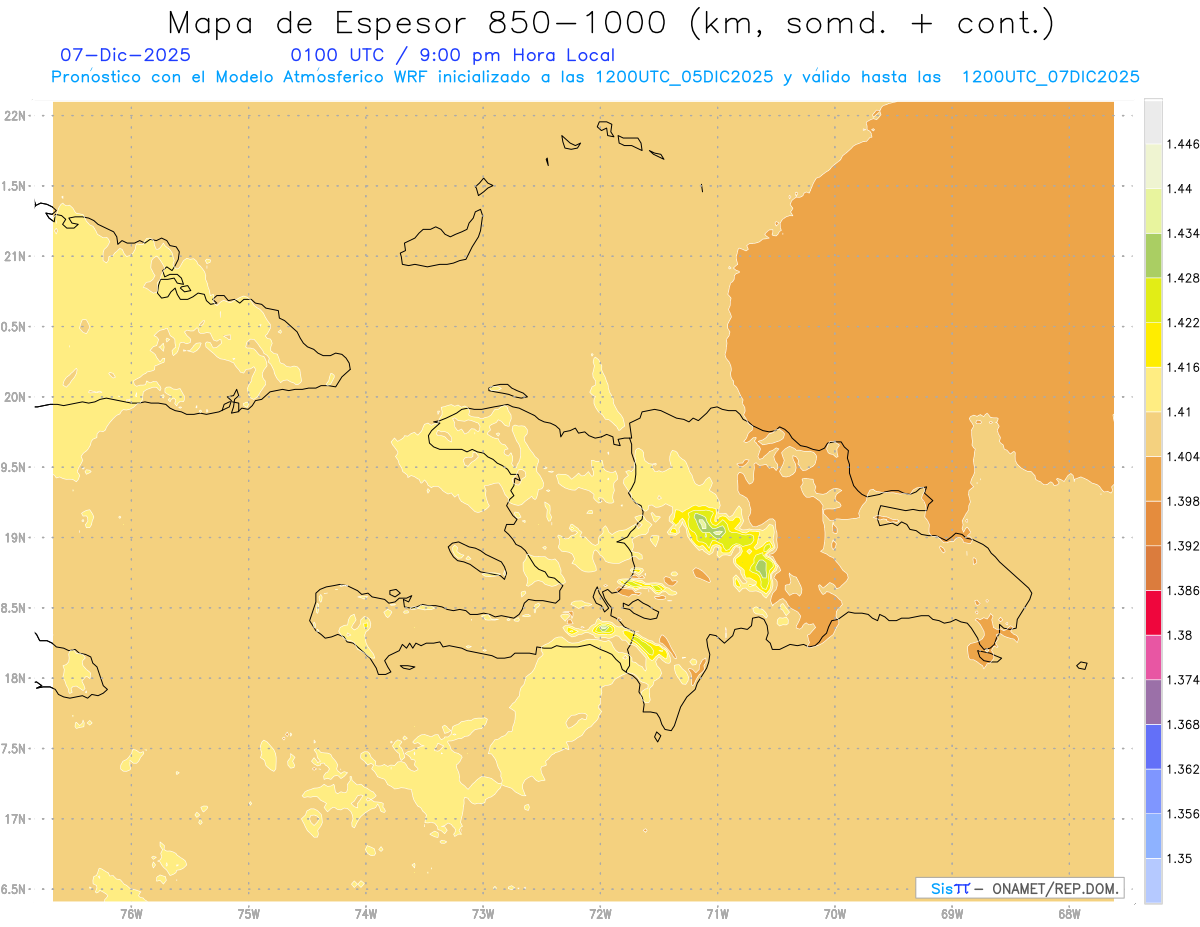Click the colorbar value '1.386'
Image resolution: width=1200 pixels, height=927 pixels.
coord(1183,590)
